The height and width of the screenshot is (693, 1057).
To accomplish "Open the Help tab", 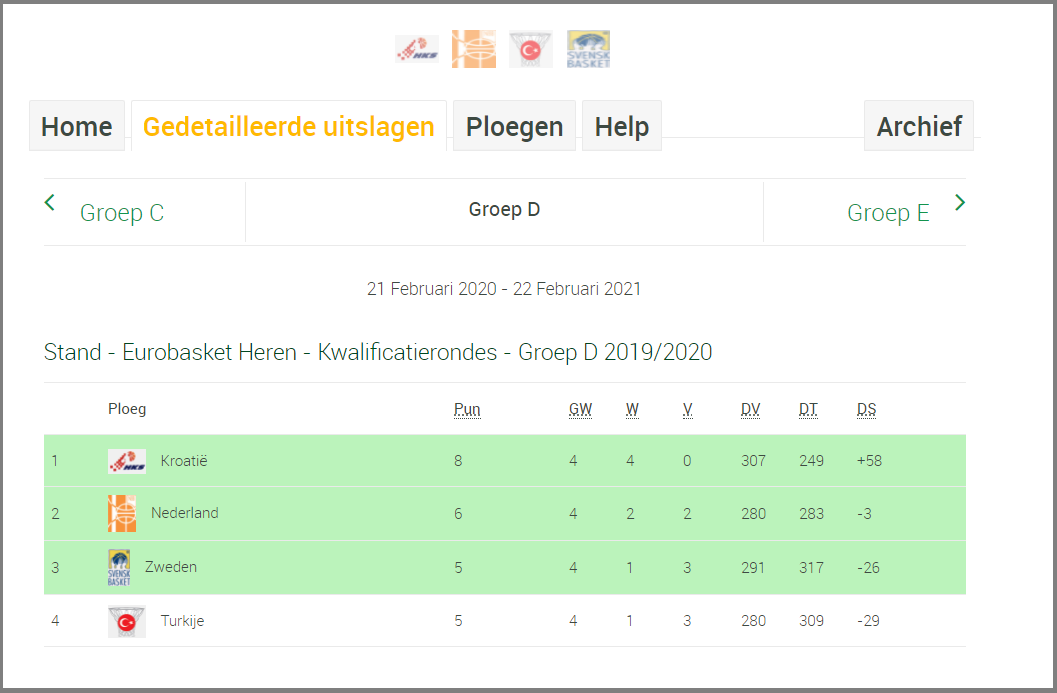I will (622, 126).
